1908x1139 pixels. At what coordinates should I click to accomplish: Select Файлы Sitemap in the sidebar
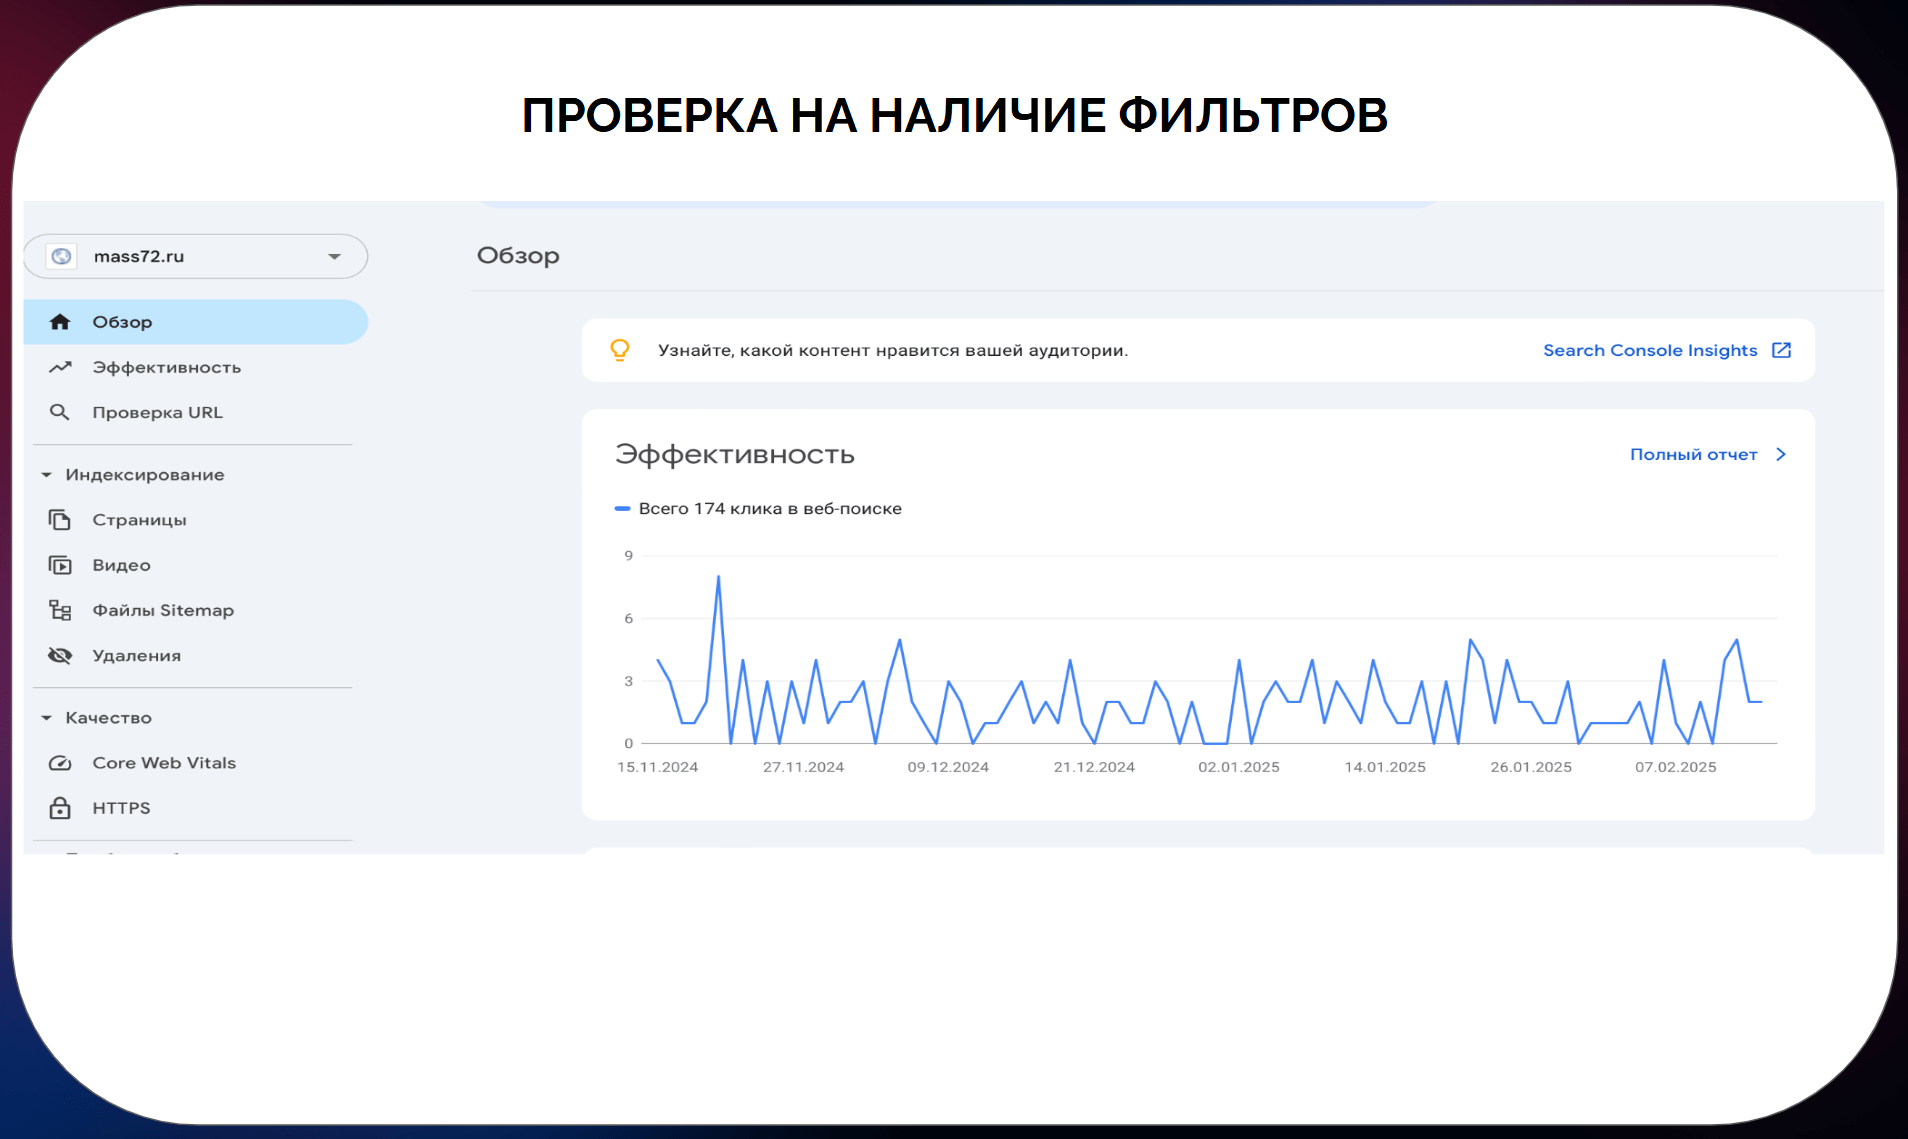pos(162,610)
